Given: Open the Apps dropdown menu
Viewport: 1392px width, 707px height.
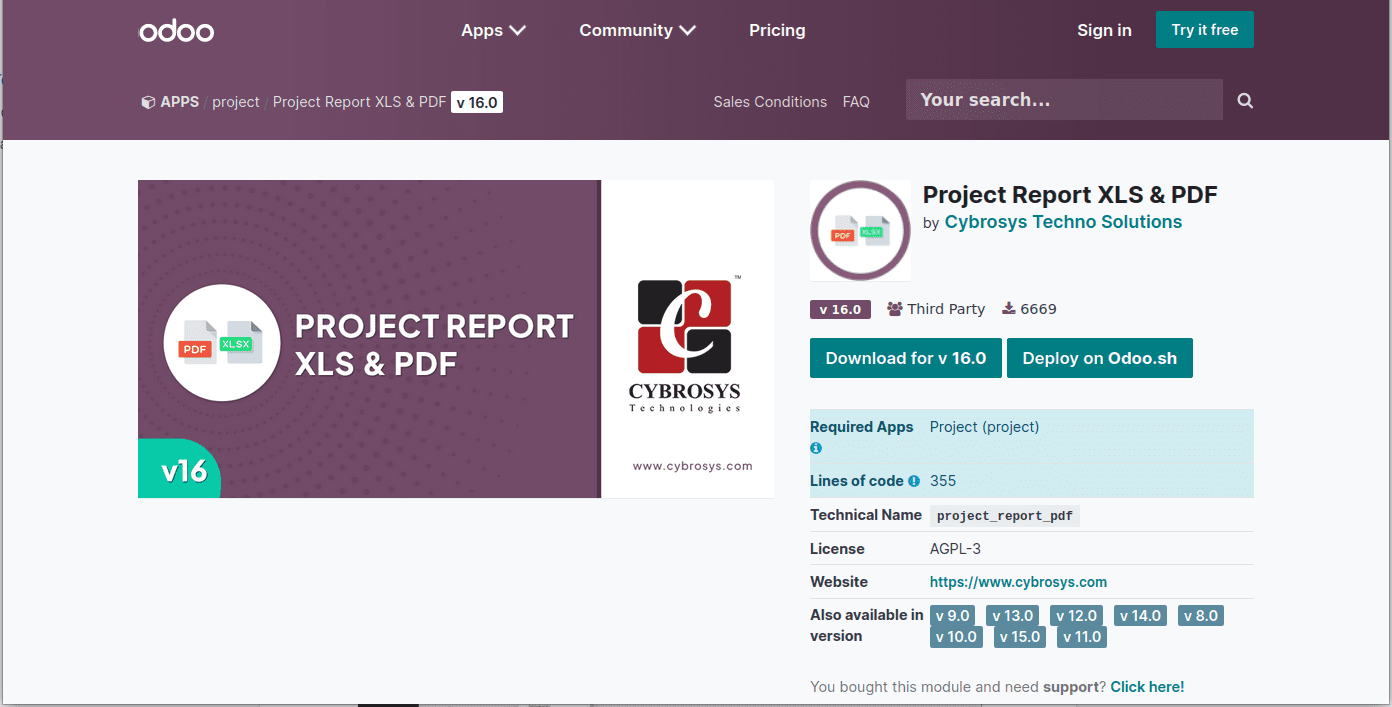Looking at the screenshot, I should click(493, 30).
